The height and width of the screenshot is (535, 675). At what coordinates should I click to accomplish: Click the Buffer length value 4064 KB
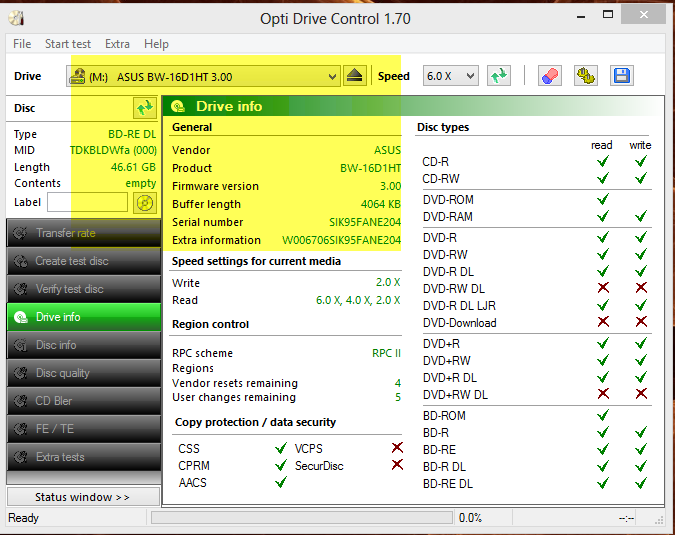pyautogui.click(x=381, y=204)
